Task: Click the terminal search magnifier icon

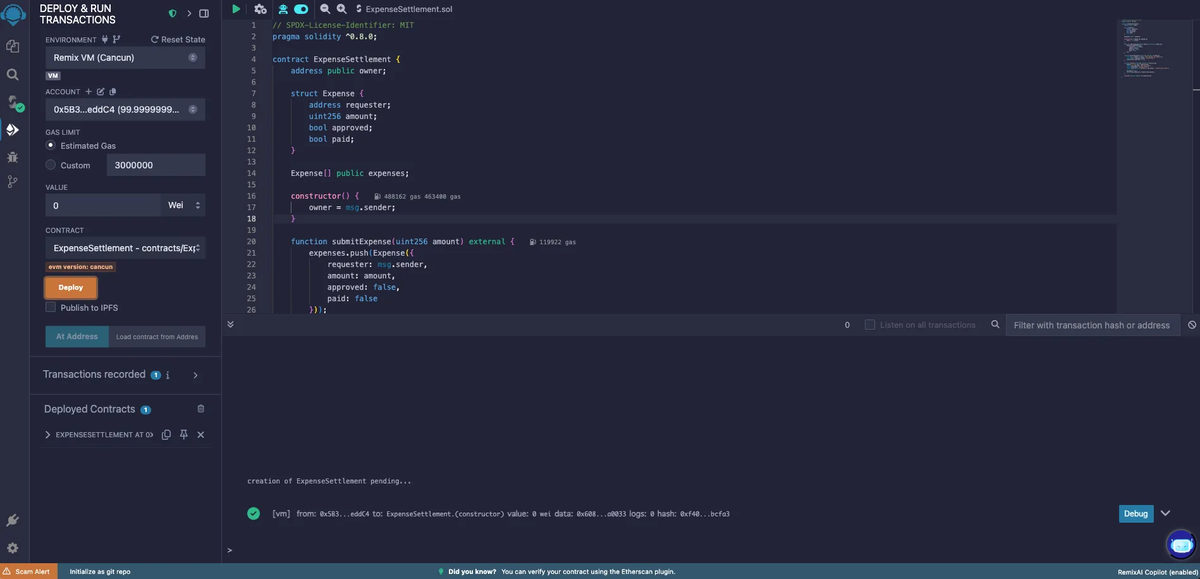Action: point(995,325)
